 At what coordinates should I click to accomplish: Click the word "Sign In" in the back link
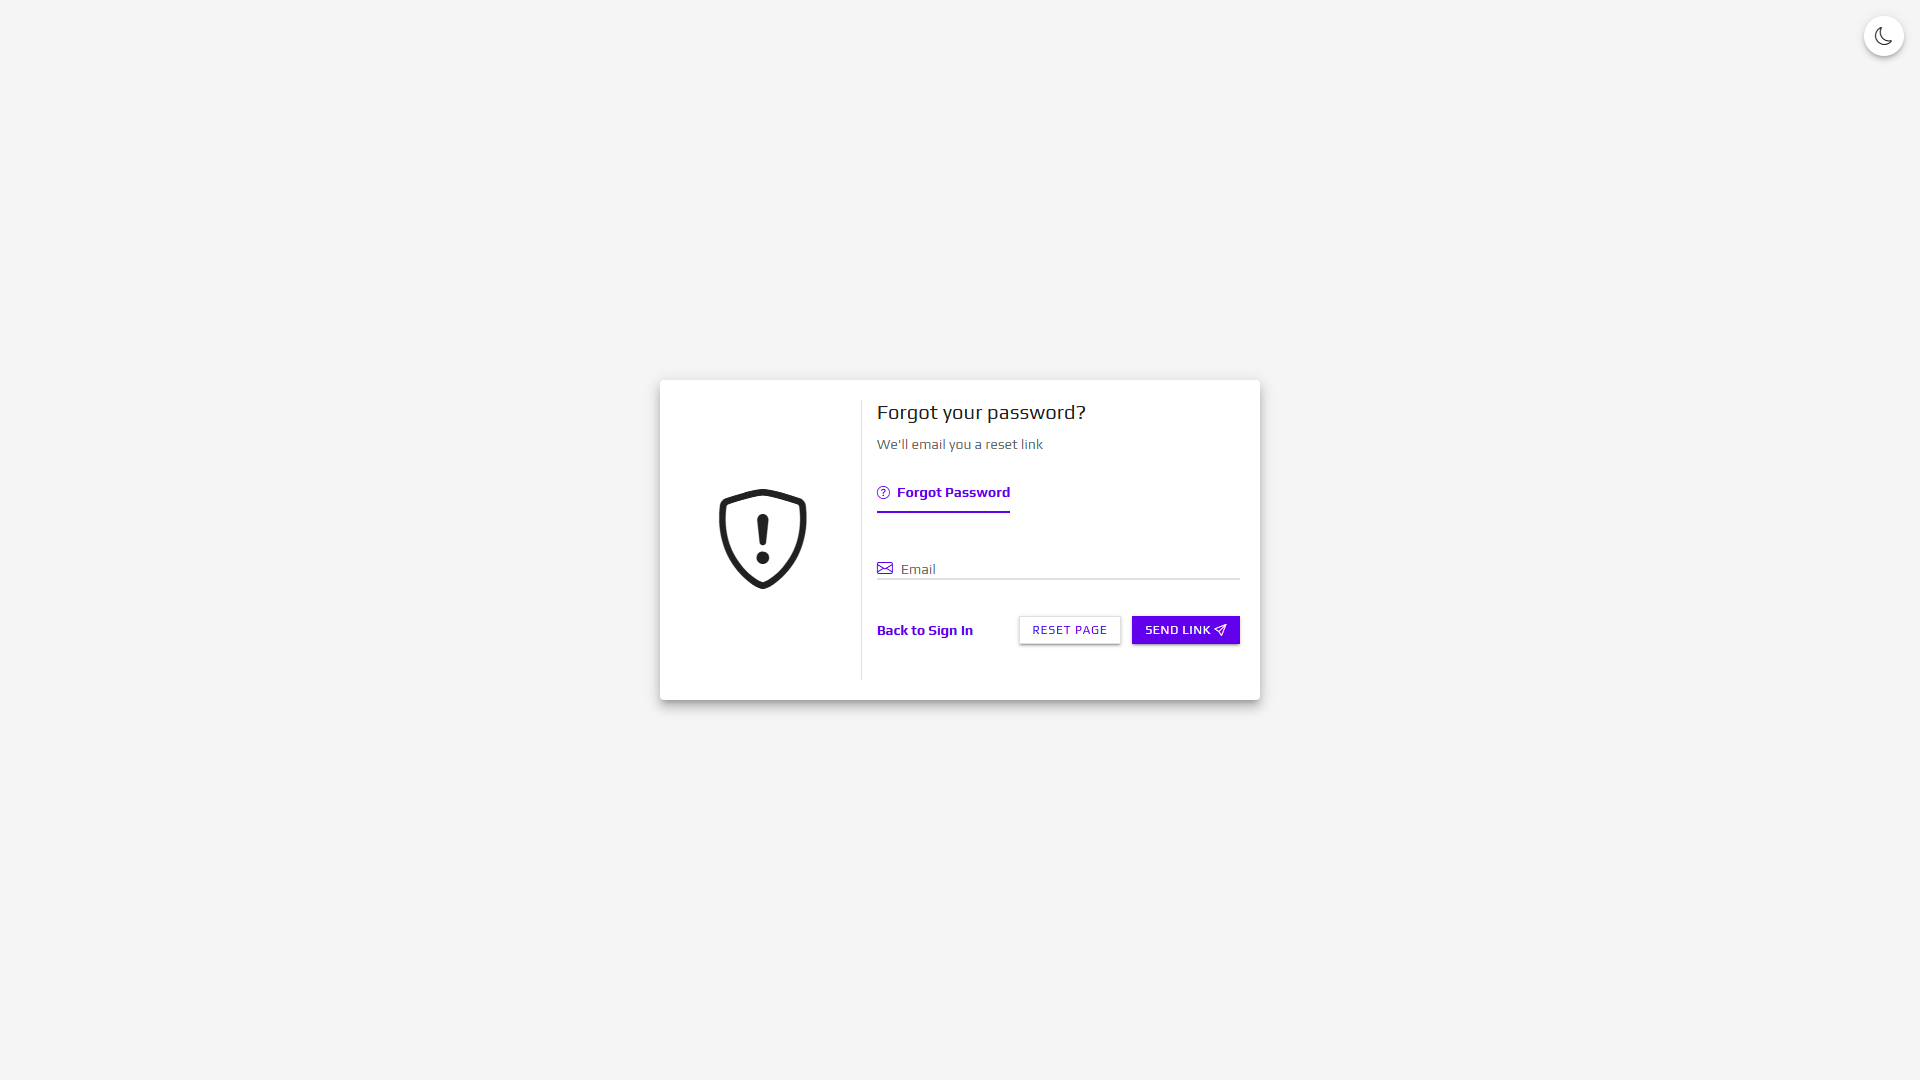950,630
